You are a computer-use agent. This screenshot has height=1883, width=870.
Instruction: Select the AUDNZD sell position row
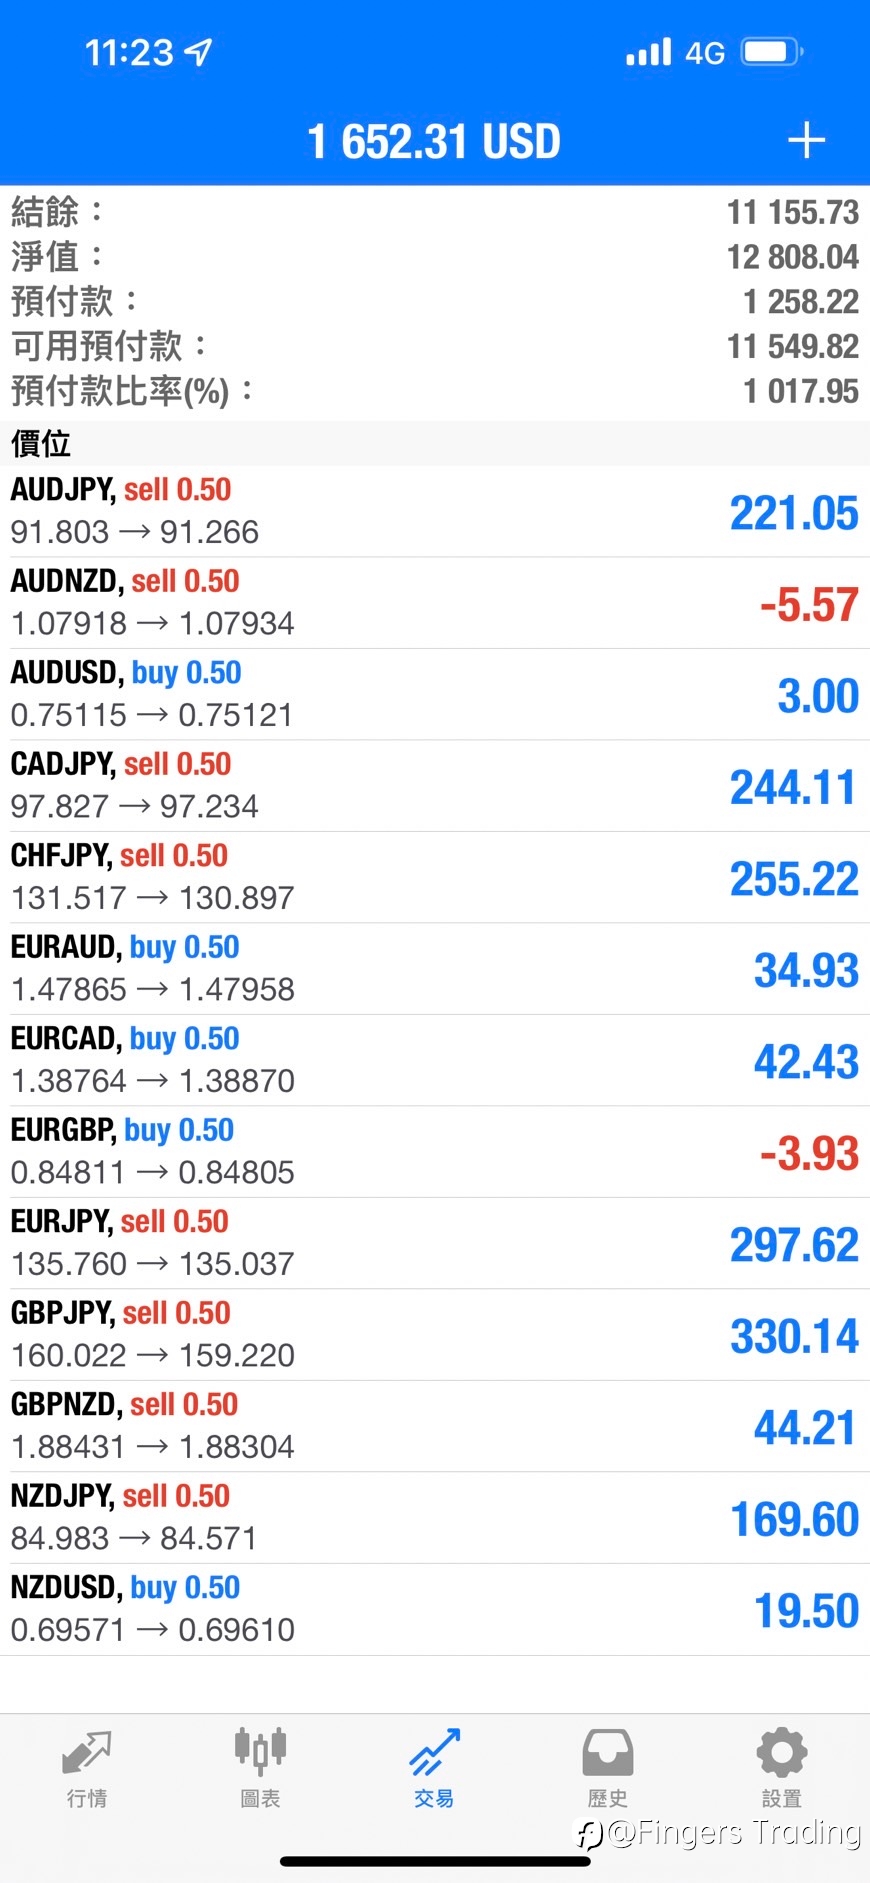pos(435,603)
